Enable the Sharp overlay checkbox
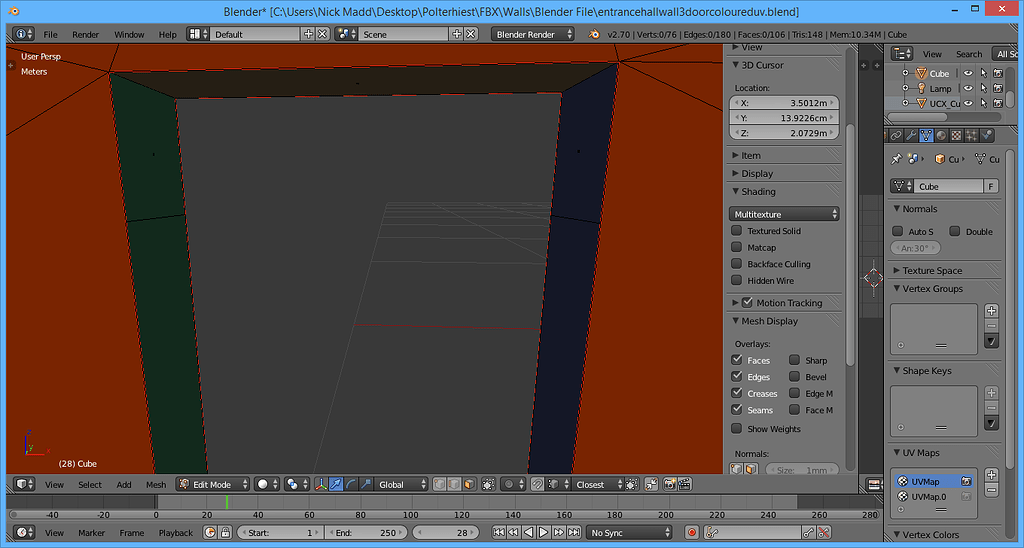1024x548 pixels. [794, 360]
